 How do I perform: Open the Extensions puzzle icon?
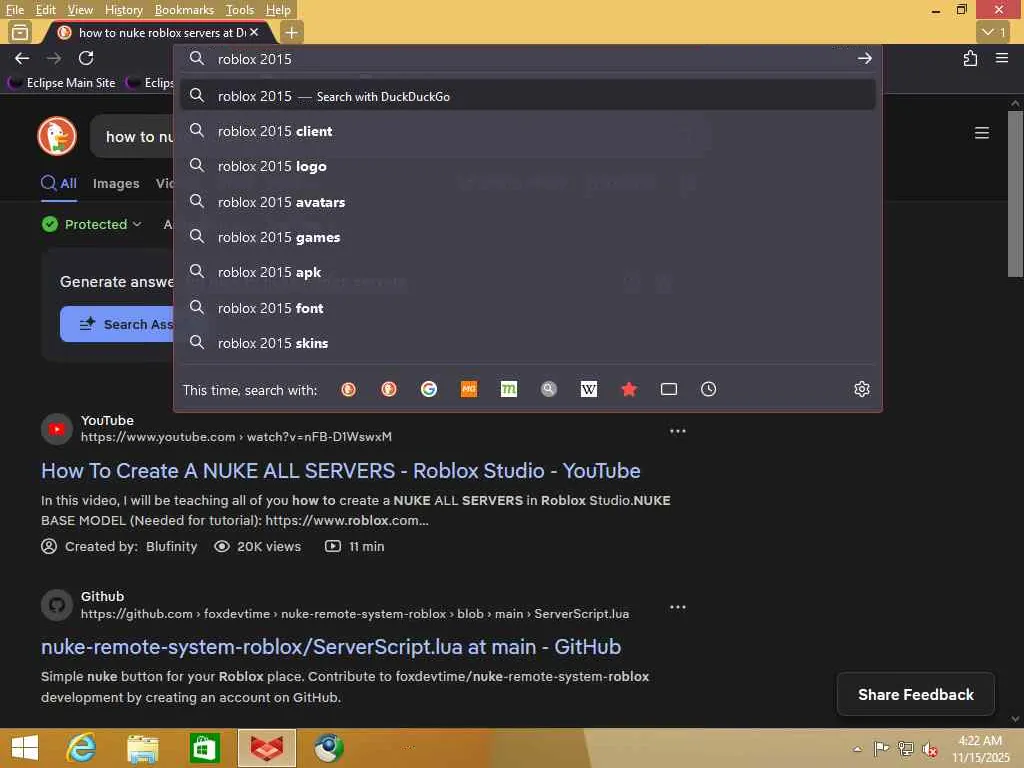pos(970,59)
